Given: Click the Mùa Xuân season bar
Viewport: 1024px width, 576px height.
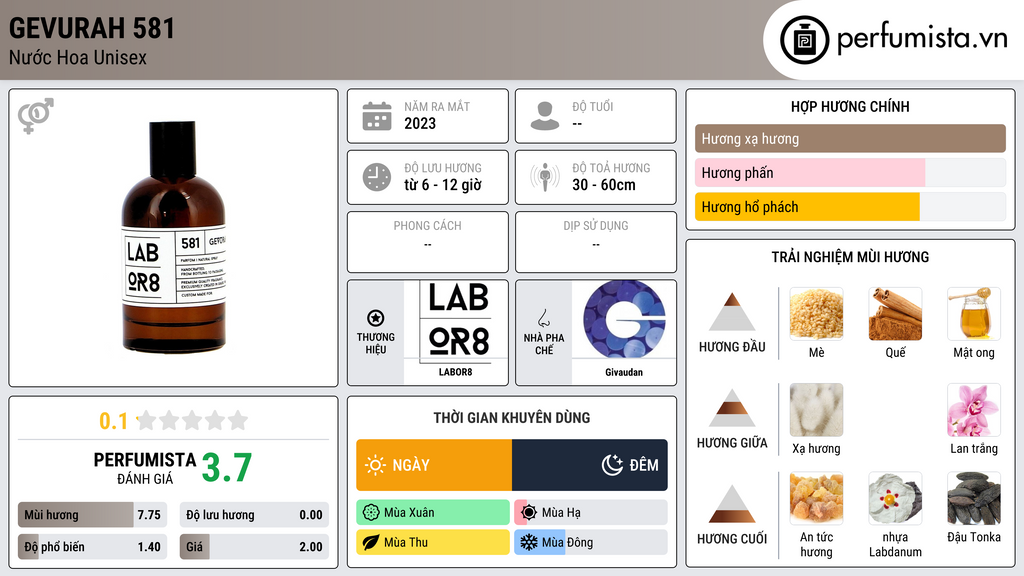Looking at the screenshot, I should (433, 513).
